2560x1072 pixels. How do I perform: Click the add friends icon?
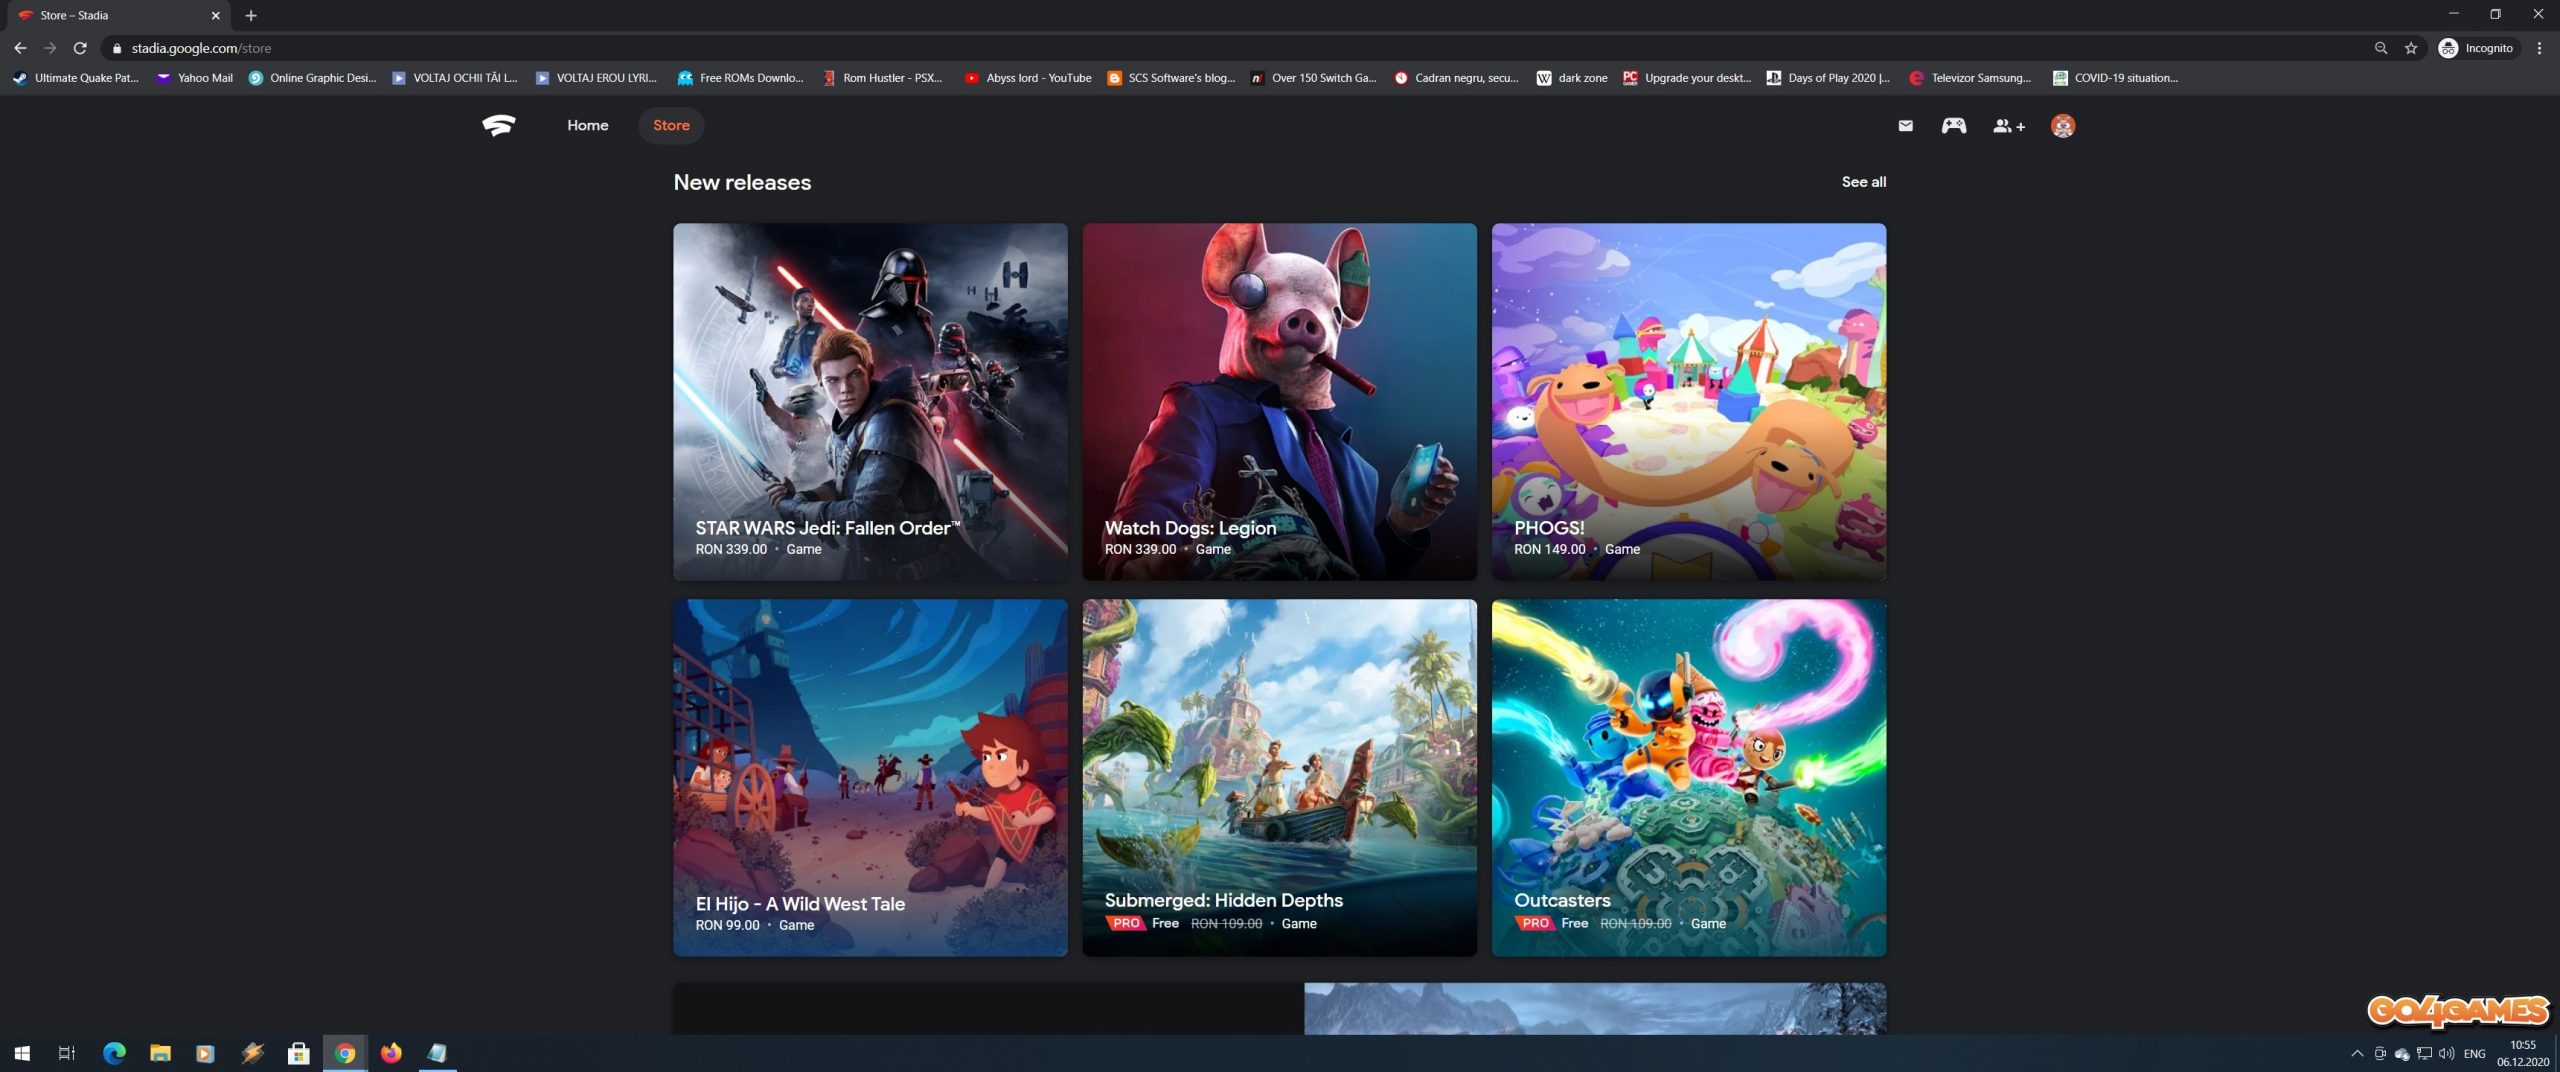[2008, 126]
